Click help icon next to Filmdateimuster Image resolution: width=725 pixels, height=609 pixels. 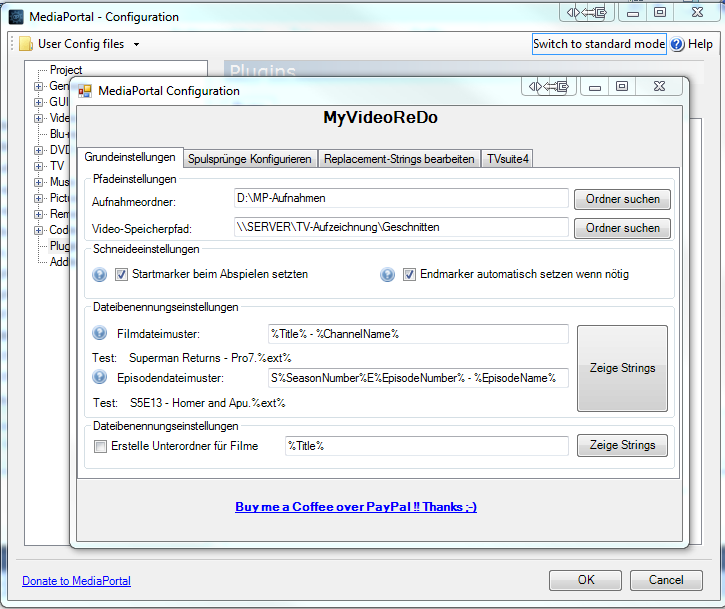[x=99, y=333]
